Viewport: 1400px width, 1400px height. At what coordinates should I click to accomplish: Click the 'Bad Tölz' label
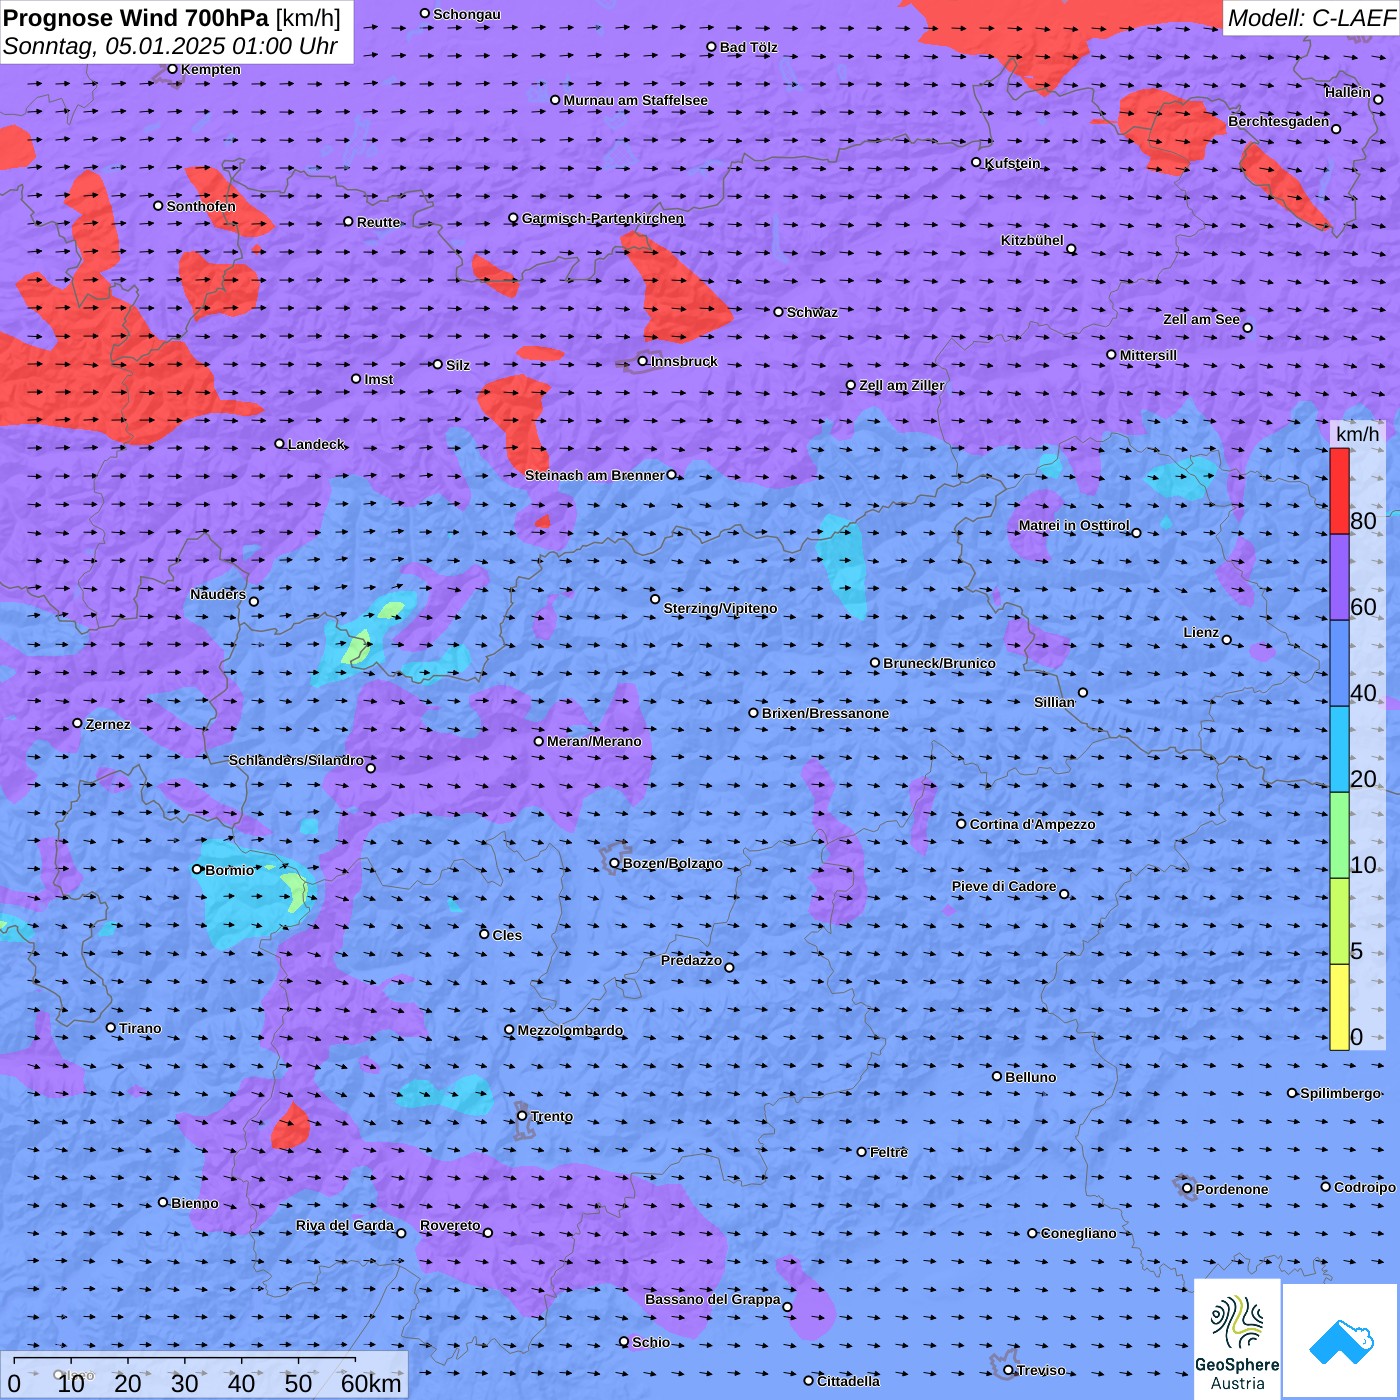pos(748,47)
